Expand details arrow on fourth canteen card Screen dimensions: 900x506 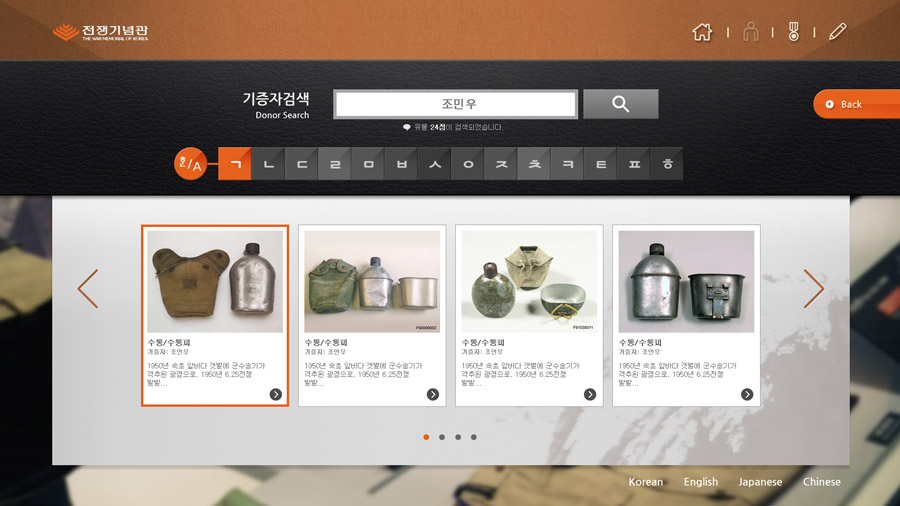(x=747, y=395)
